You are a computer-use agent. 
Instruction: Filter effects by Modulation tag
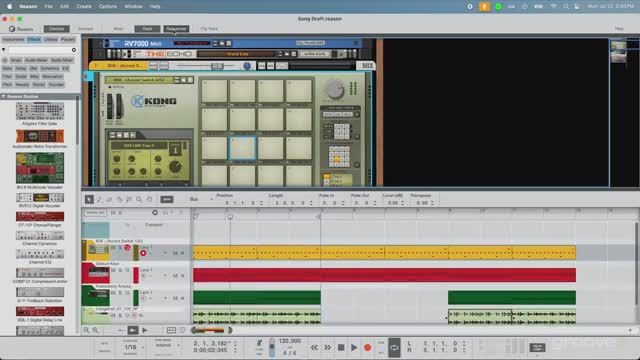pyautogui.click(x=52, y=76)
